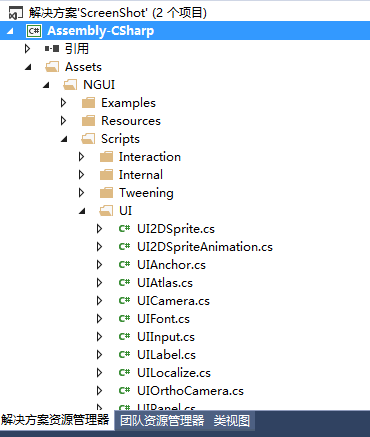Image resolution: width=370 pixels, height=437 pixels.
Task: Click the folder icon for Internal
Action: coord(106,175)
